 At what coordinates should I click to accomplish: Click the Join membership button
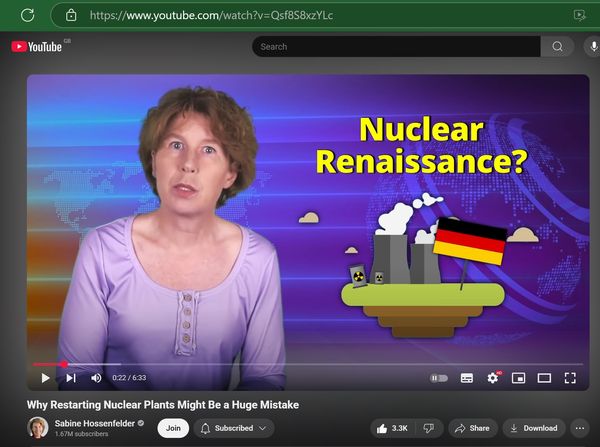173,428
